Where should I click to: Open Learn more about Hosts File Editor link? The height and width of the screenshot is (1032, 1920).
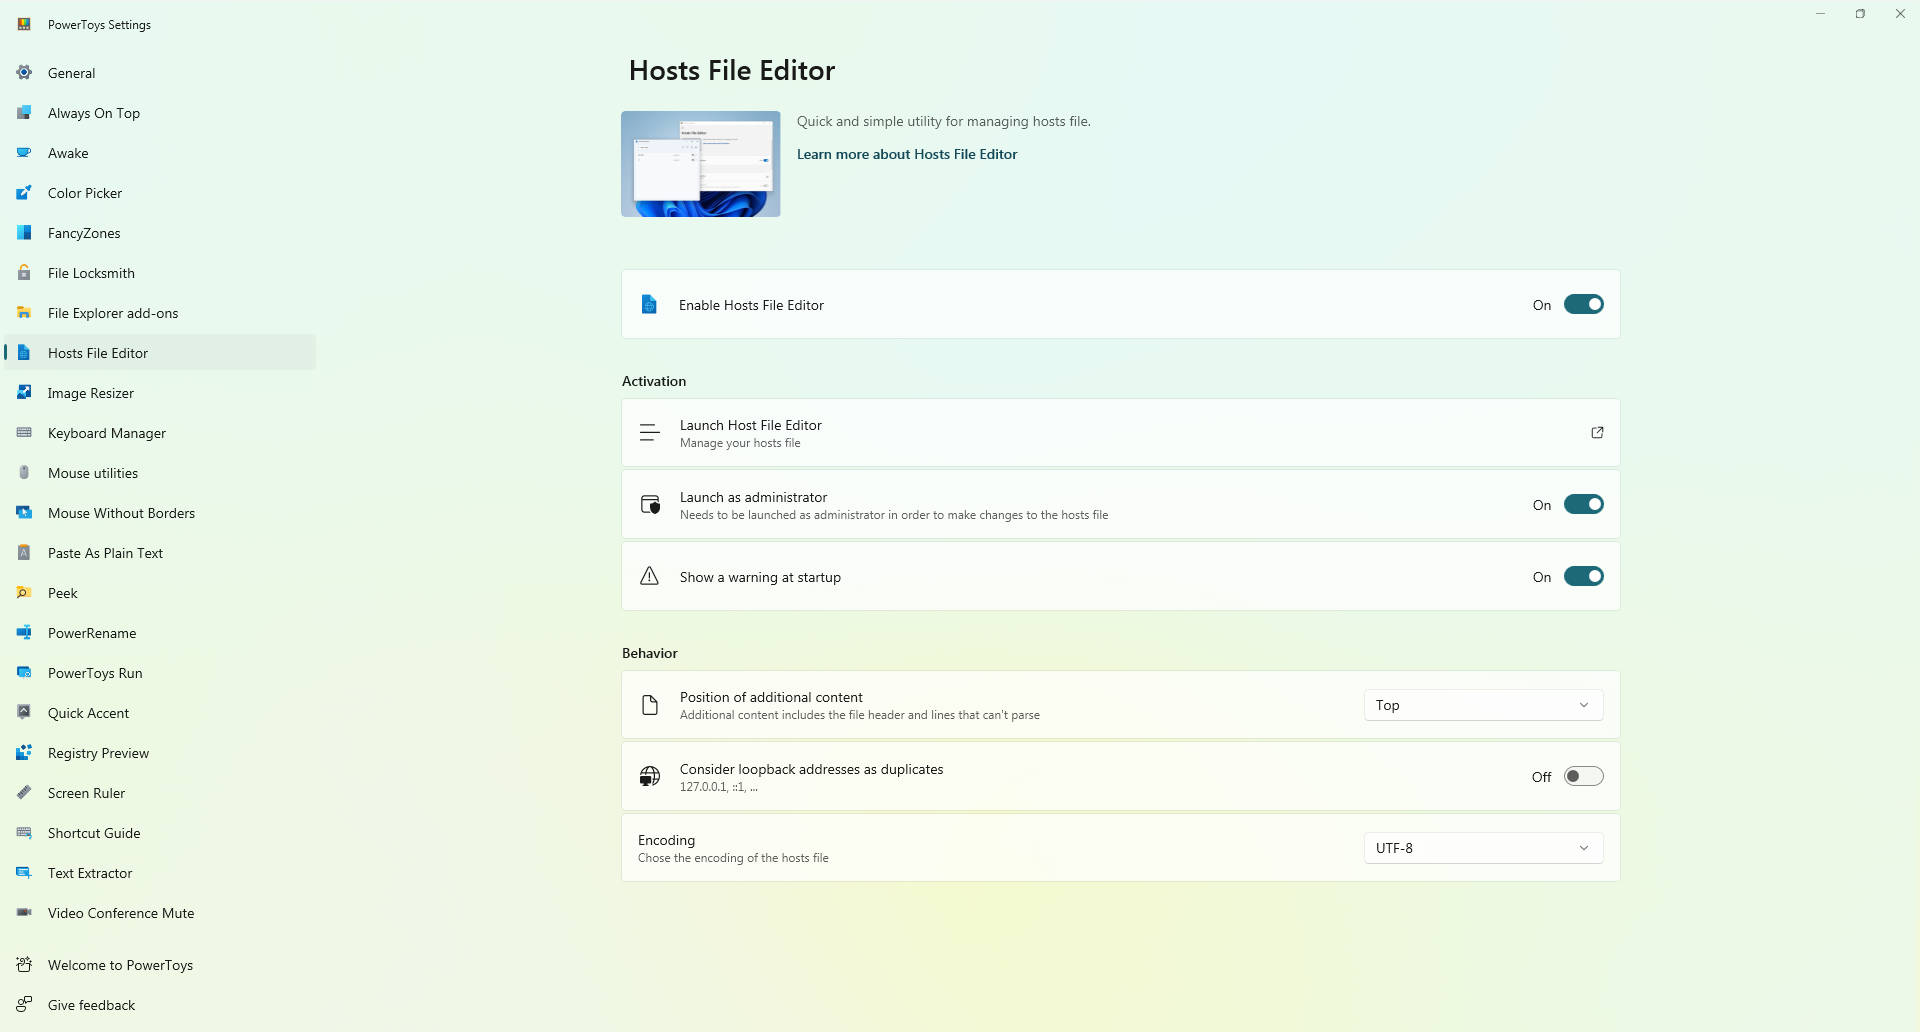[906, 154]
